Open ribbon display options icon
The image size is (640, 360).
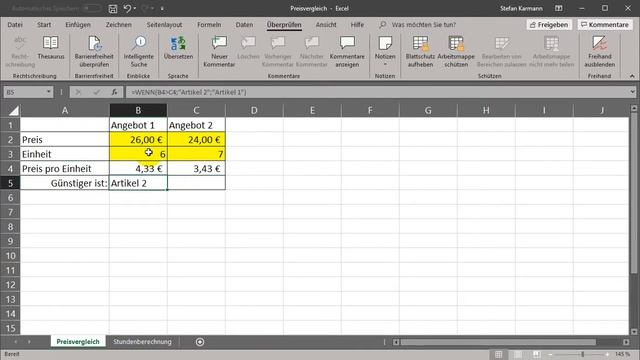(559, 8)
